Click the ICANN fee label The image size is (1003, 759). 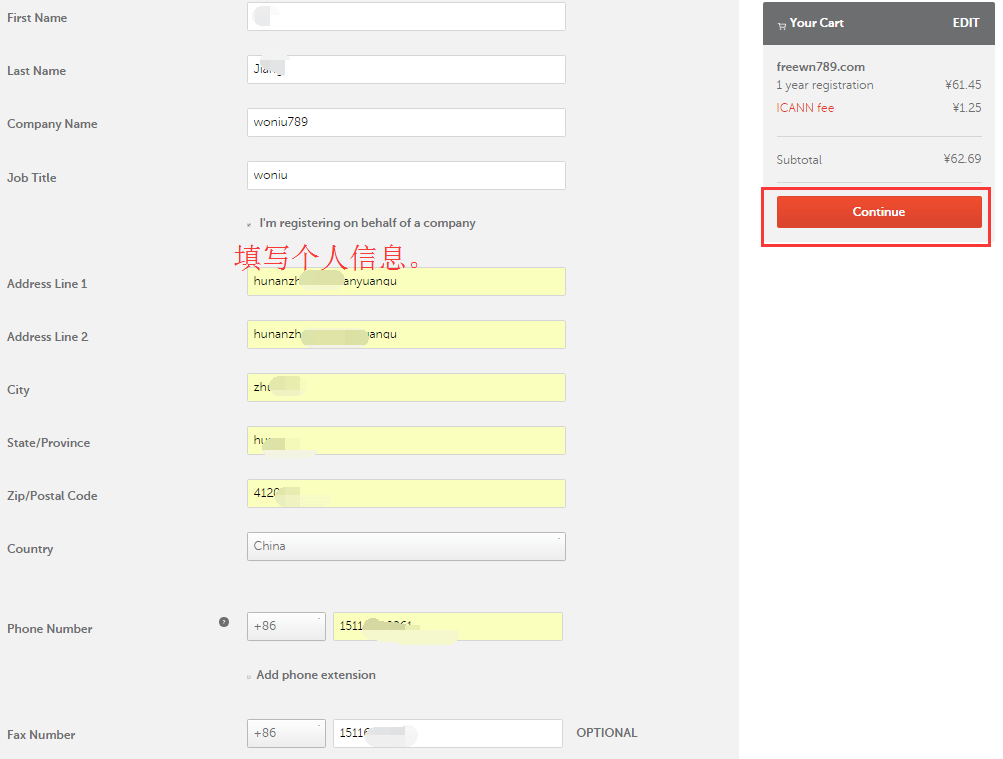805,107
